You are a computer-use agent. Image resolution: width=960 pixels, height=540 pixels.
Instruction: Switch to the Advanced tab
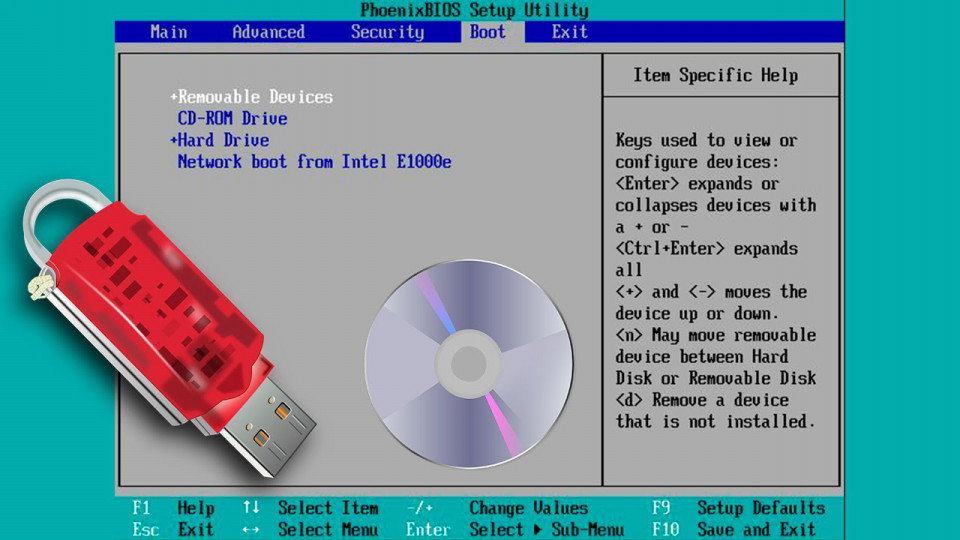click(269, 32)
